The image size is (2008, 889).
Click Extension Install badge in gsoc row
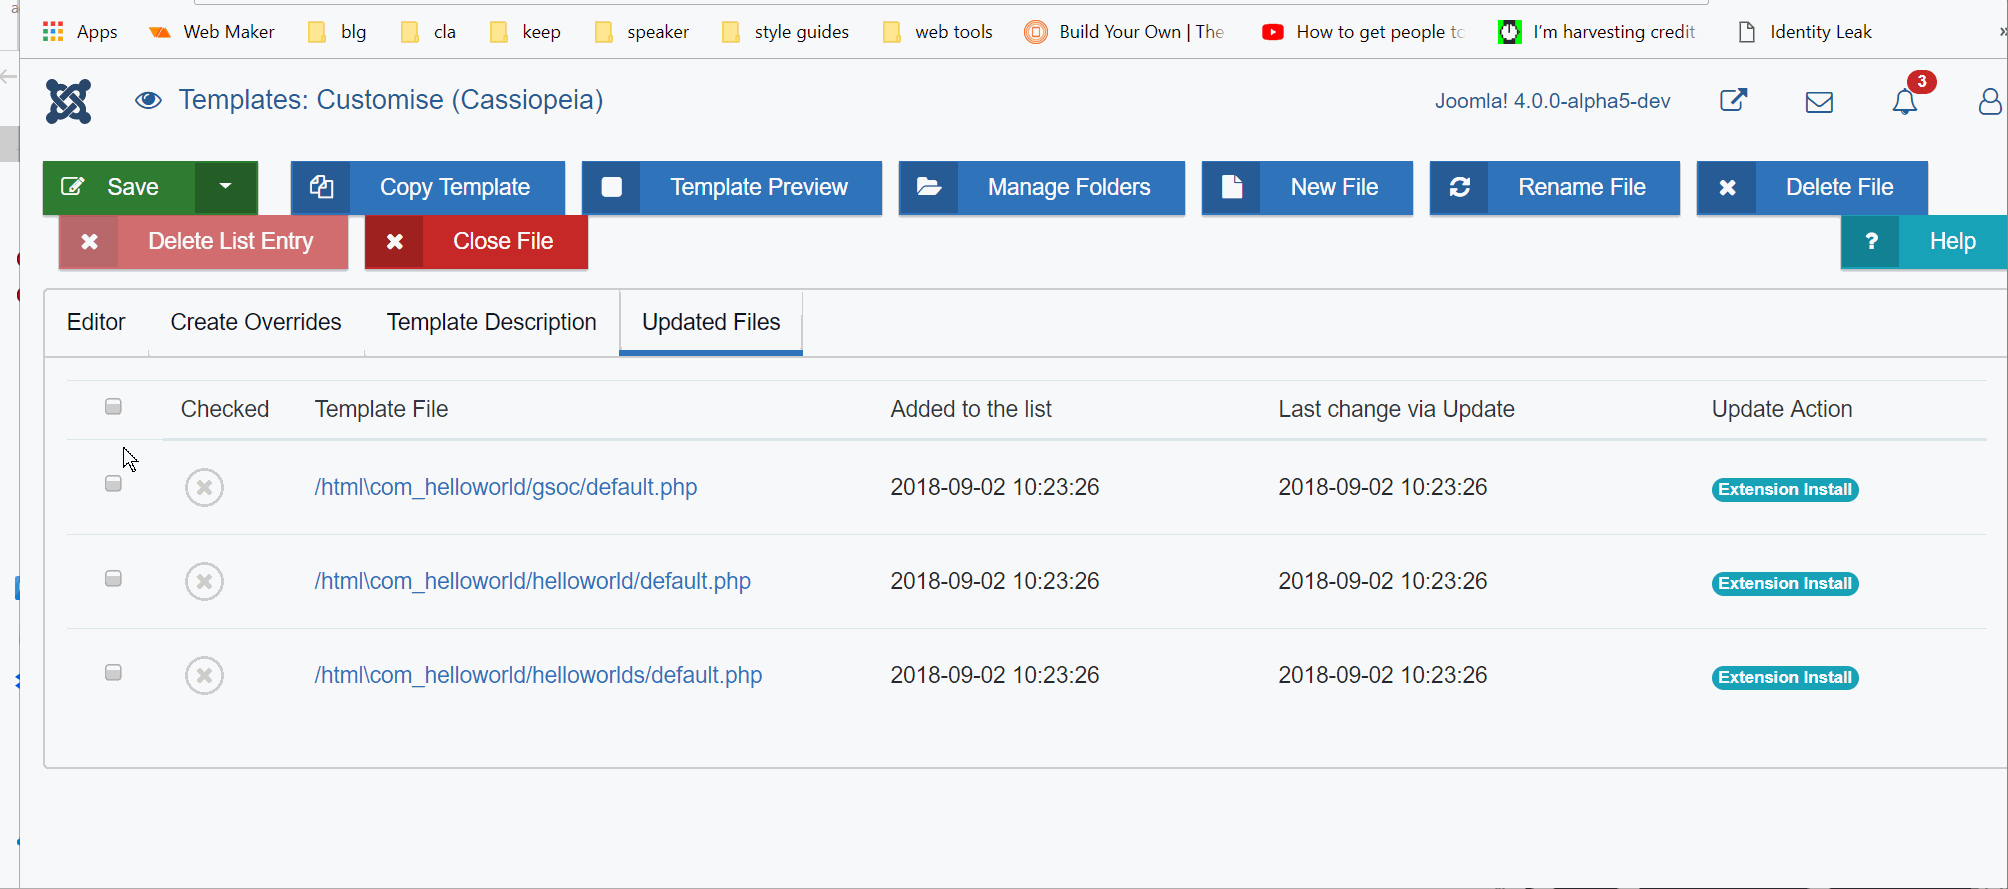1785,489
